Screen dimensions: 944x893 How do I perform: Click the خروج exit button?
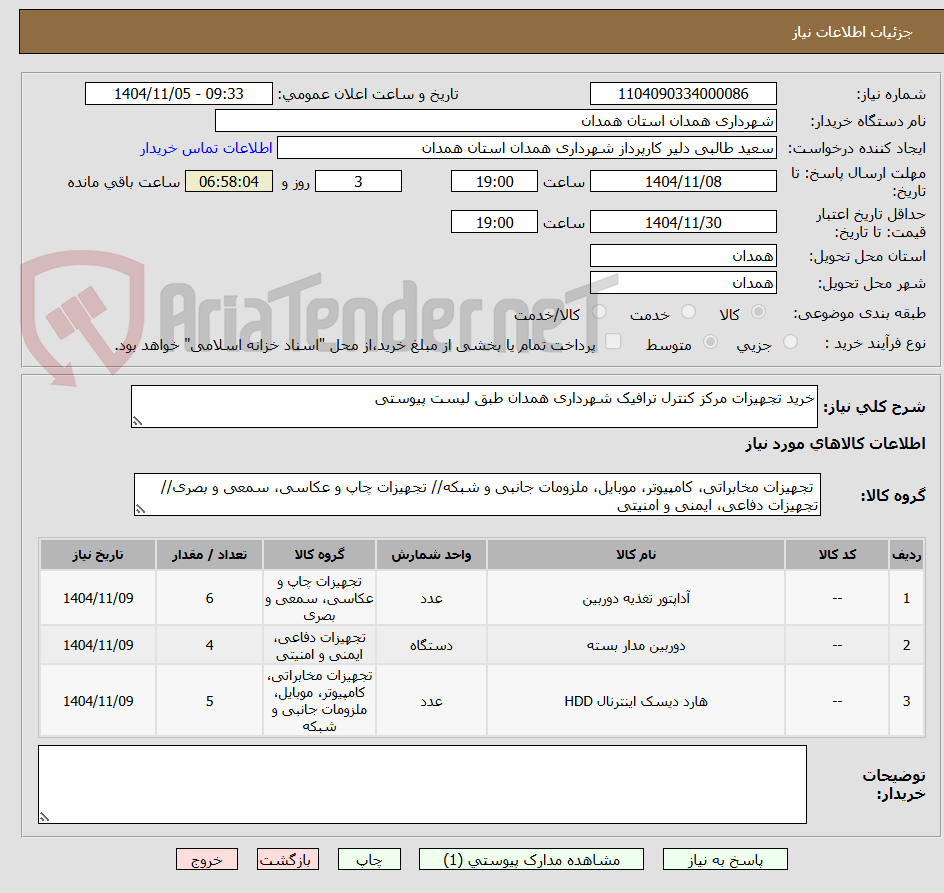(x=206, y=859)
